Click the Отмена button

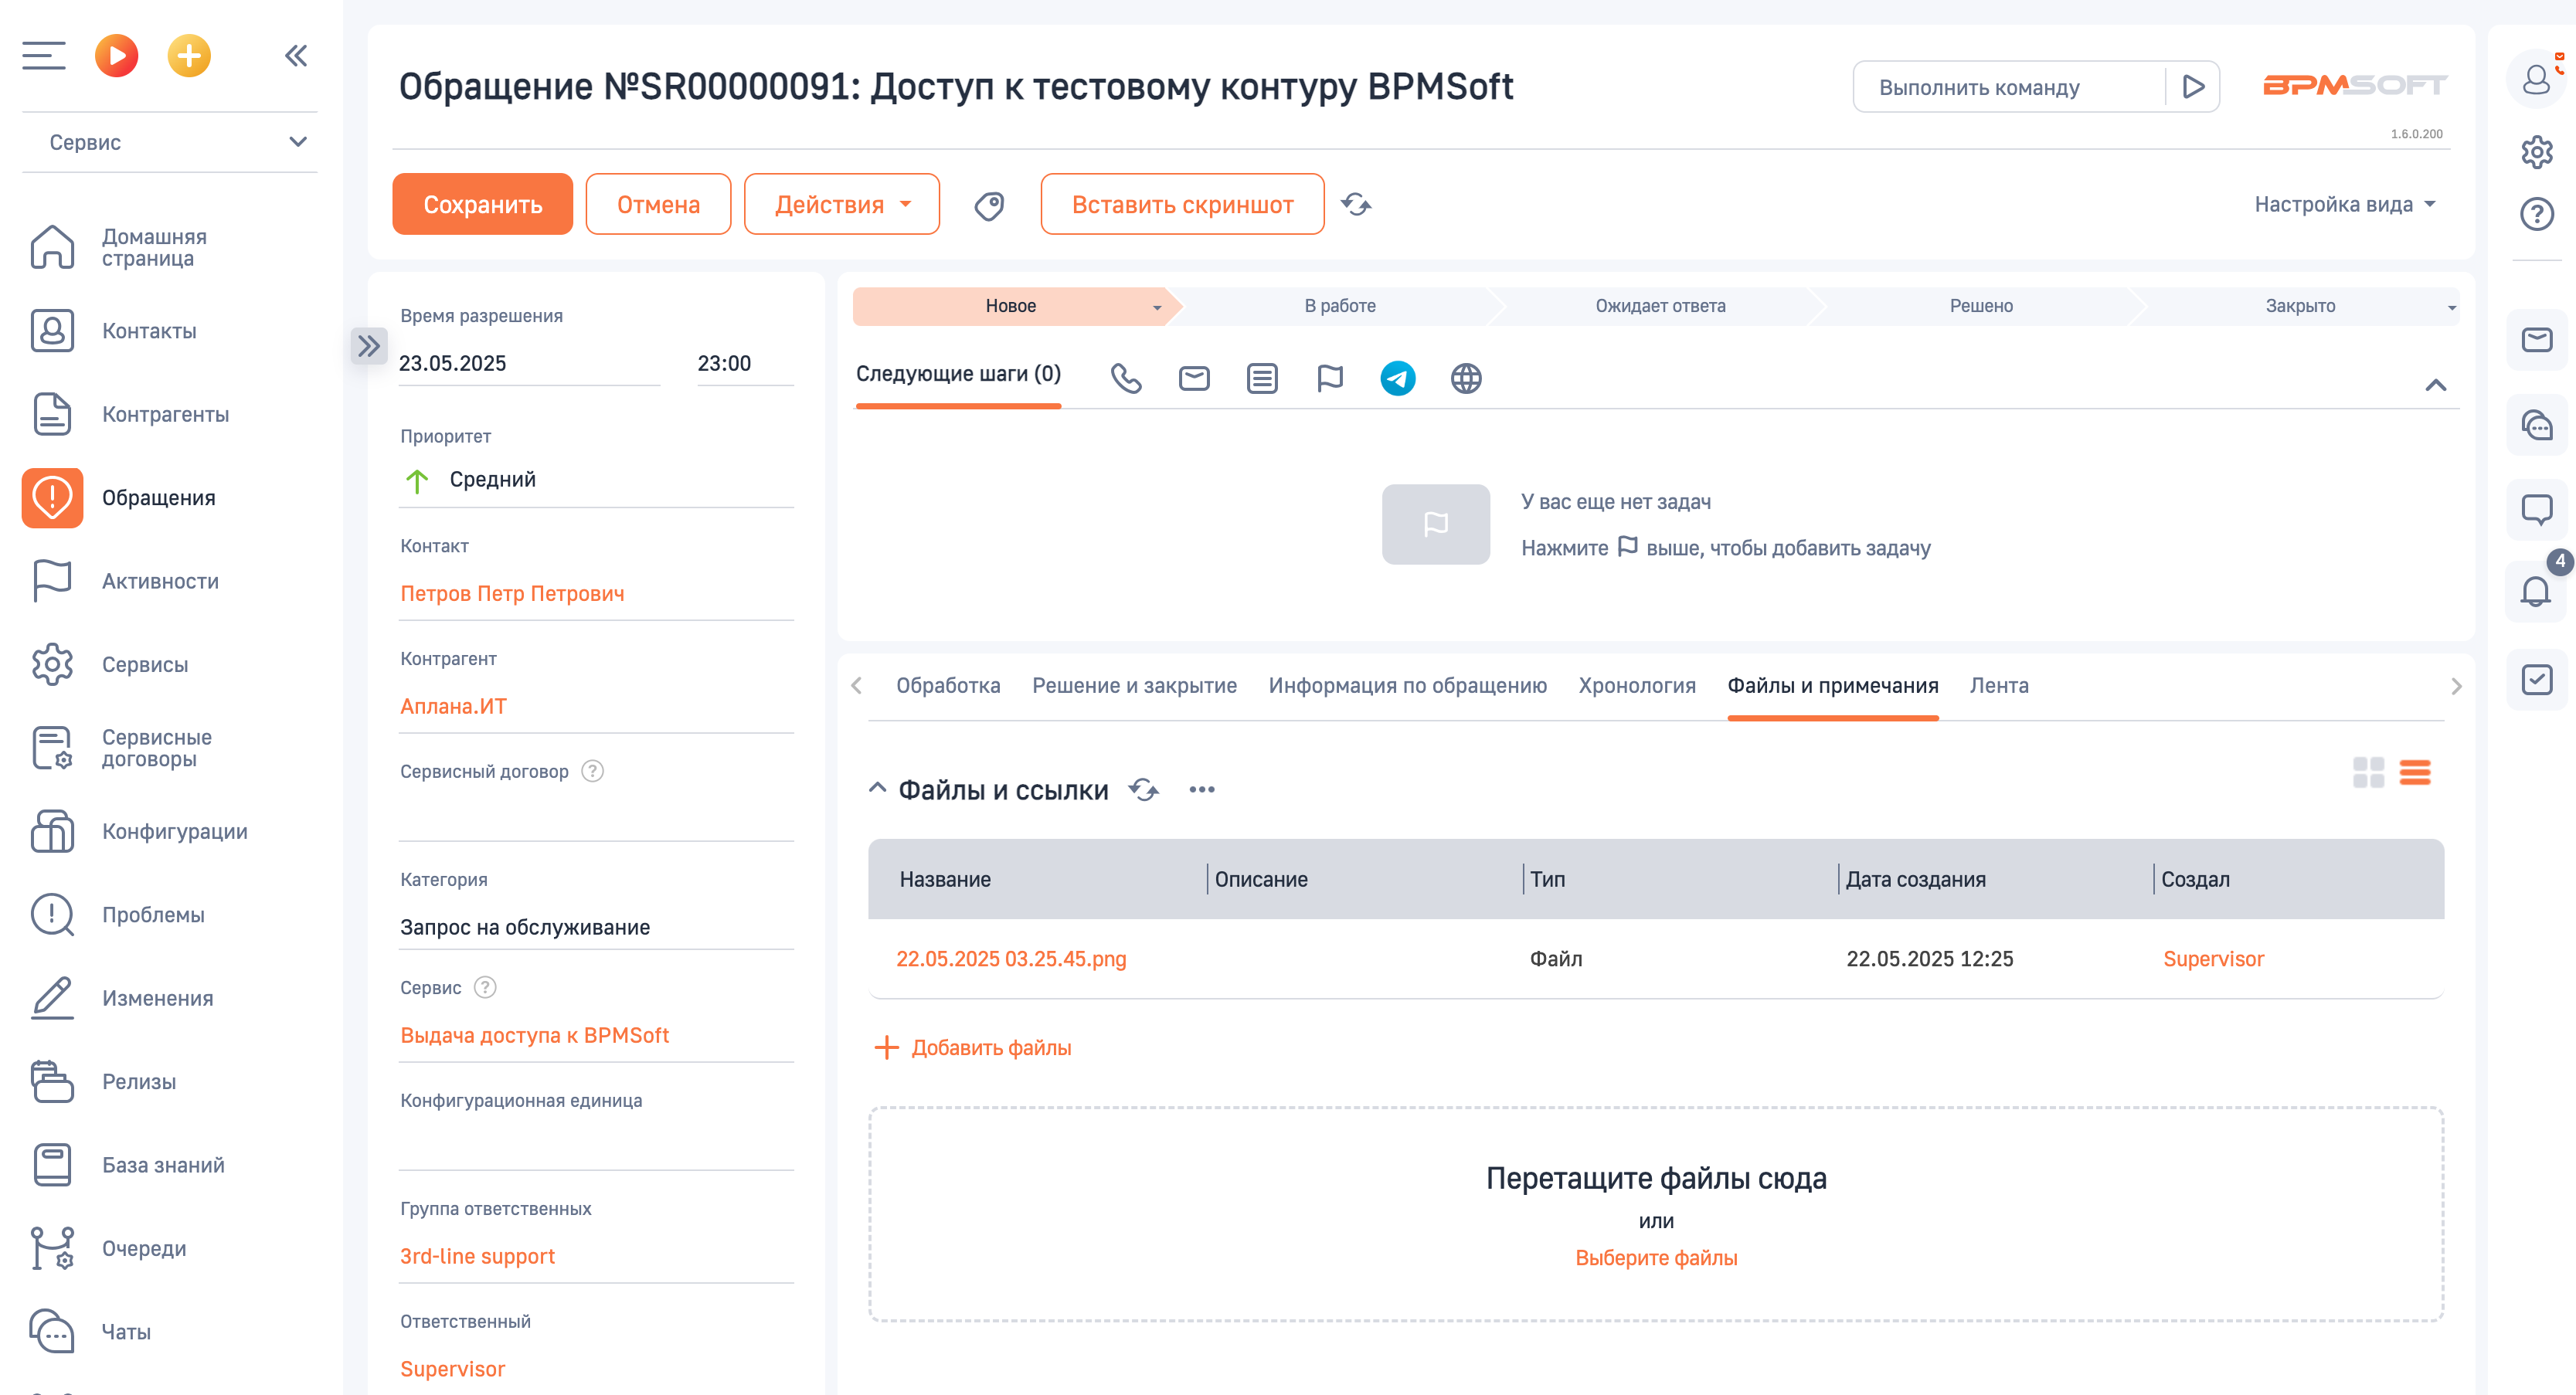(658, 204)
